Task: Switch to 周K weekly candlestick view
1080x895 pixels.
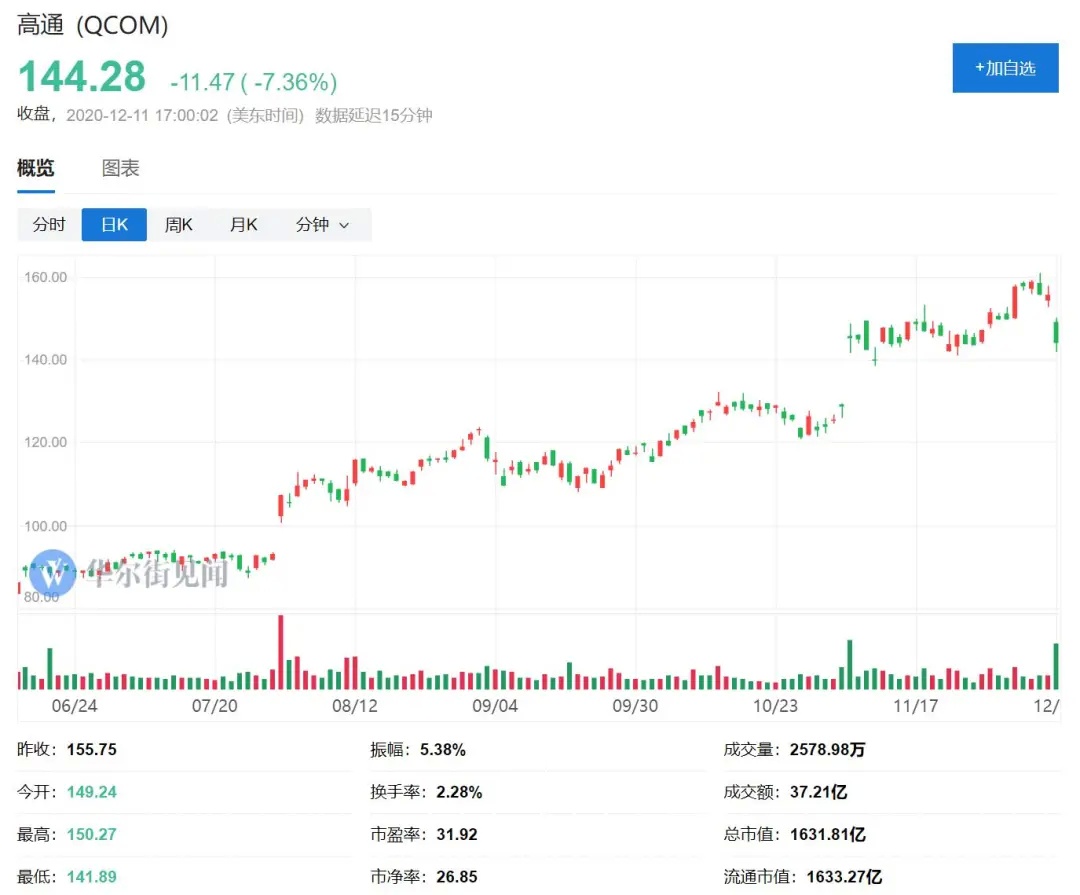Action: [178, 225]
